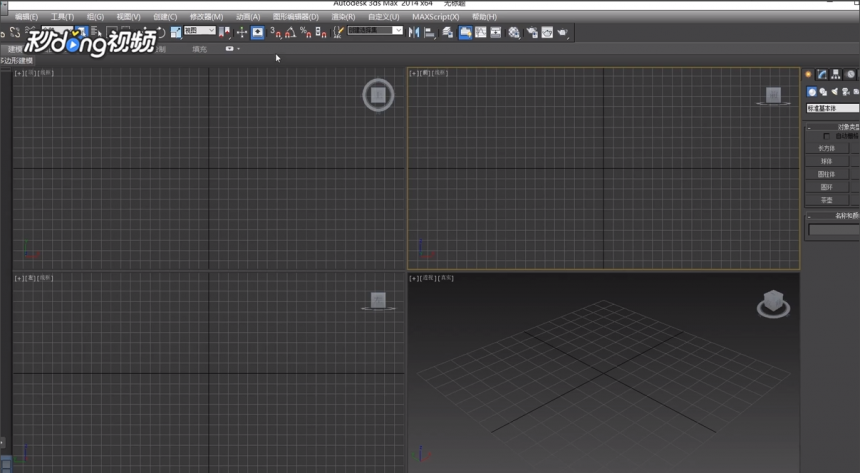Click the Perspective viewport ViewCube
Viewport: 860px width, 473px height.
coord(773,304)
